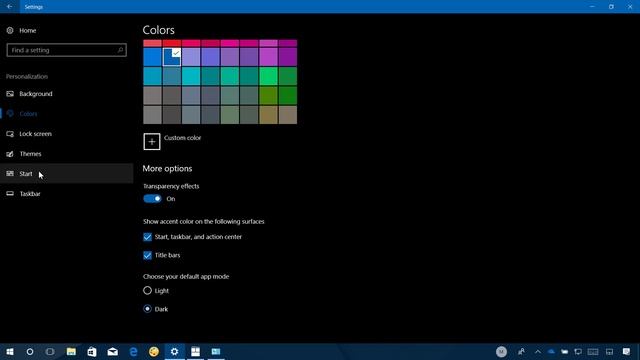Click the search magnifier icon
Screen dimensions: 640x360
tap(120, 50)
